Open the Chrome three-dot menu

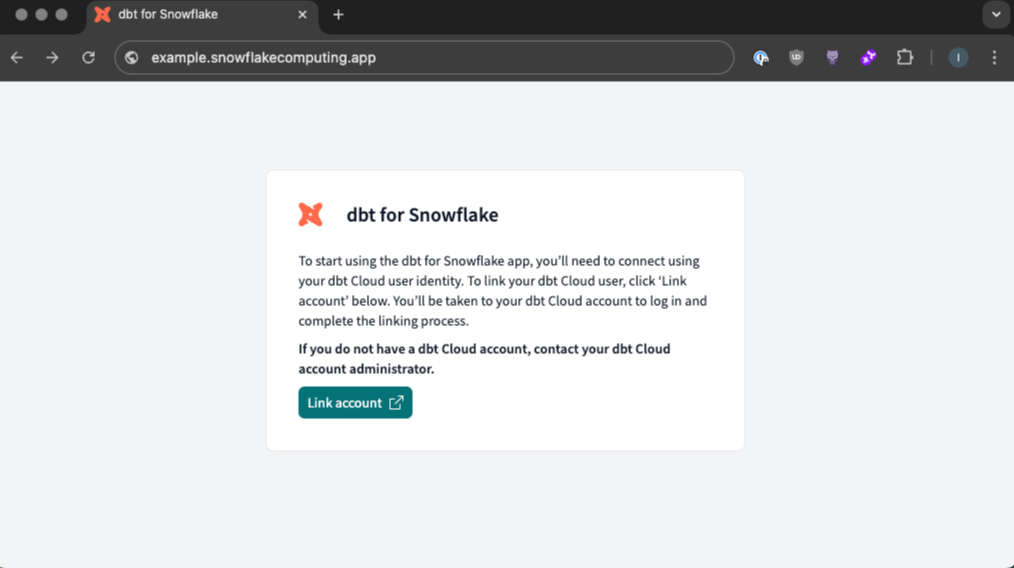(994, 58)
